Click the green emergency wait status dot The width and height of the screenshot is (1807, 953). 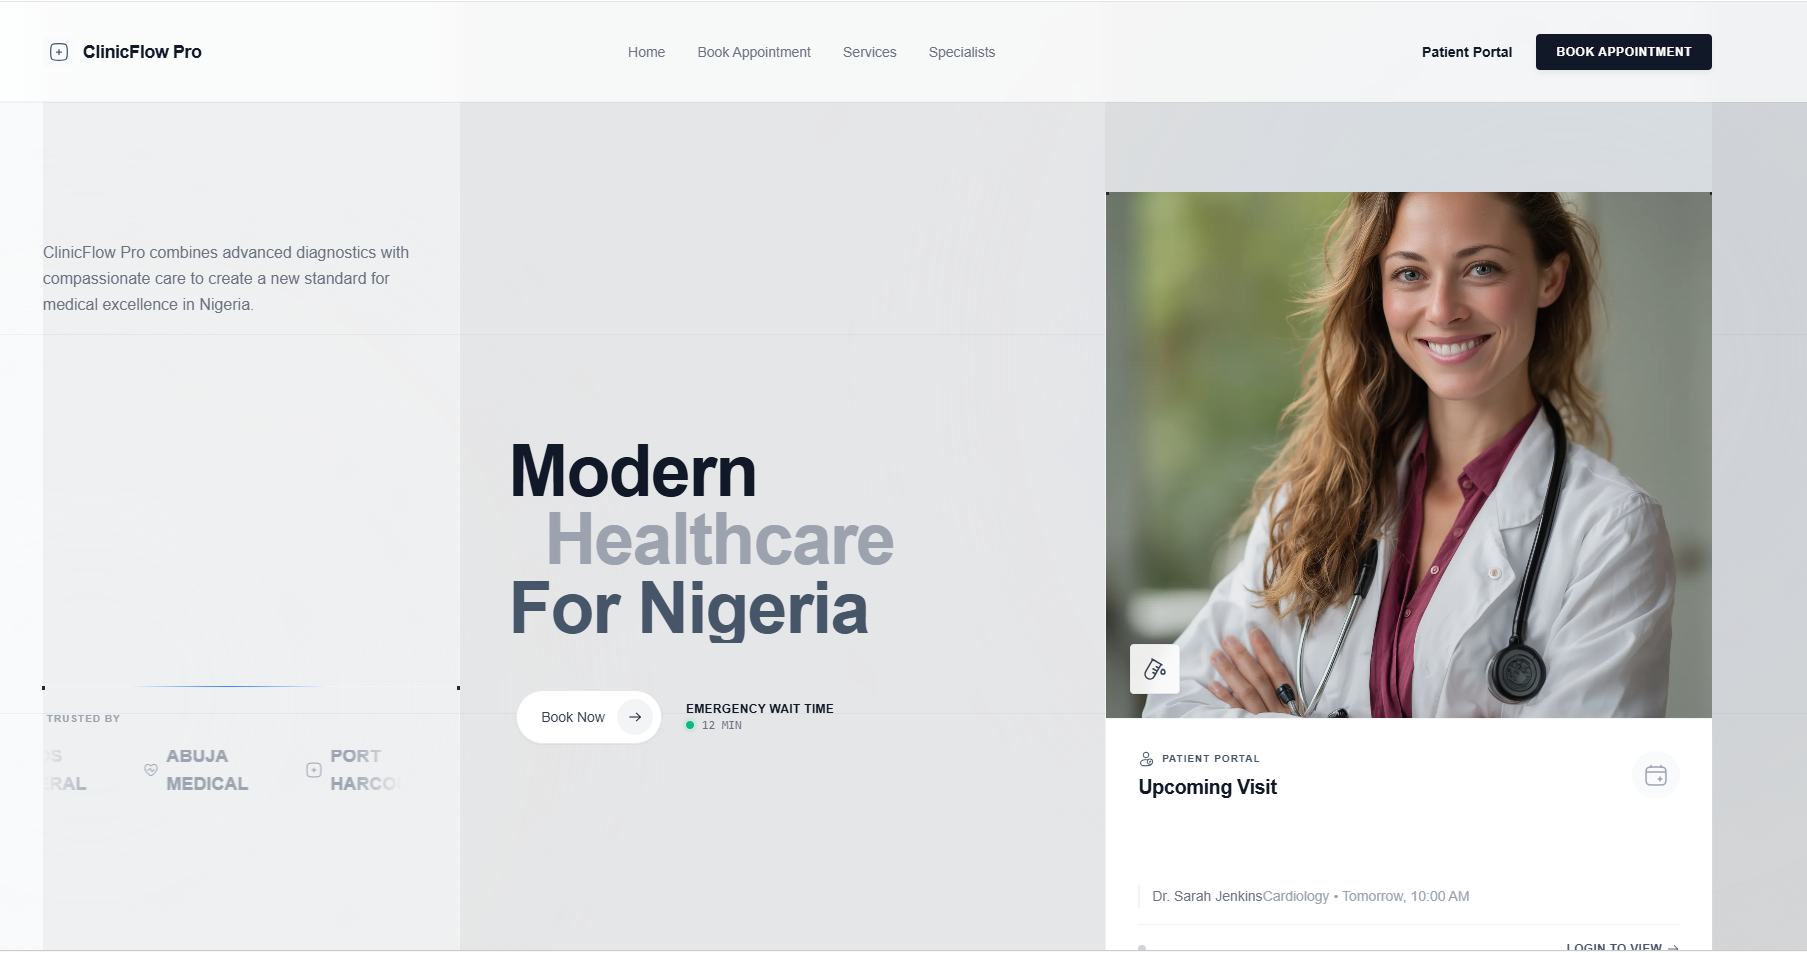tap(690, 725)
